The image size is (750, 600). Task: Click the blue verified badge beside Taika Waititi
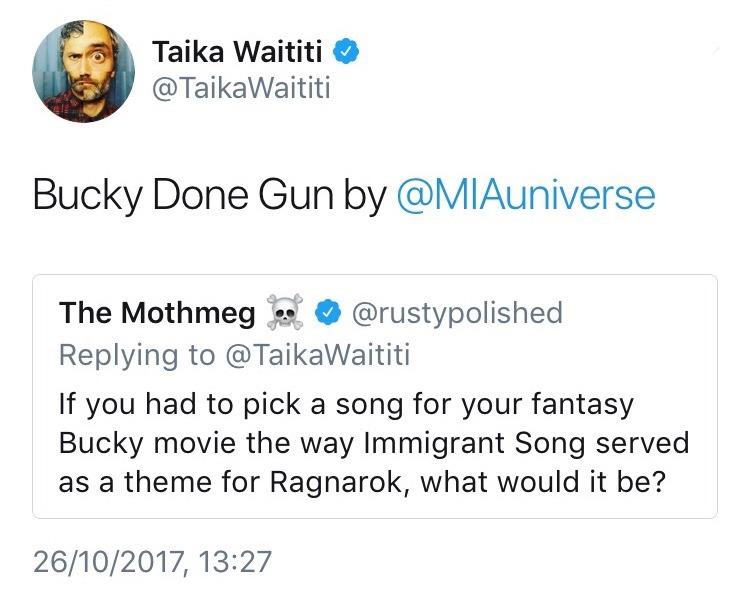coord(346,50)
